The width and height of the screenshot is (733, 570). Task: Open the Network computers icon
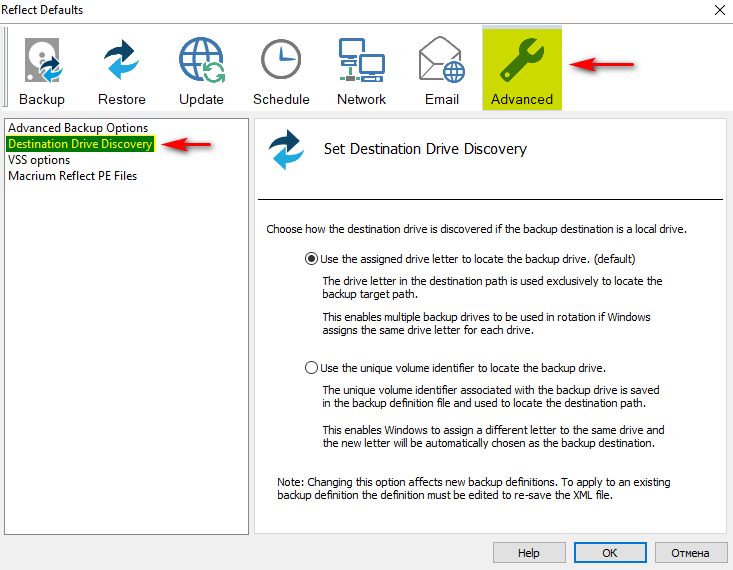361,60
